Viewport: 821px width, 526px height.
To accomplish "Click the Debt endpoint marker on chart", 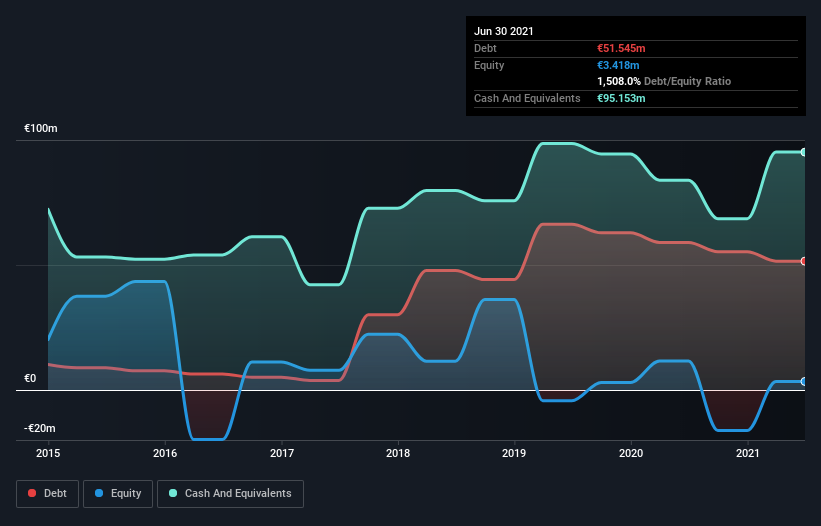I will 804,261.
